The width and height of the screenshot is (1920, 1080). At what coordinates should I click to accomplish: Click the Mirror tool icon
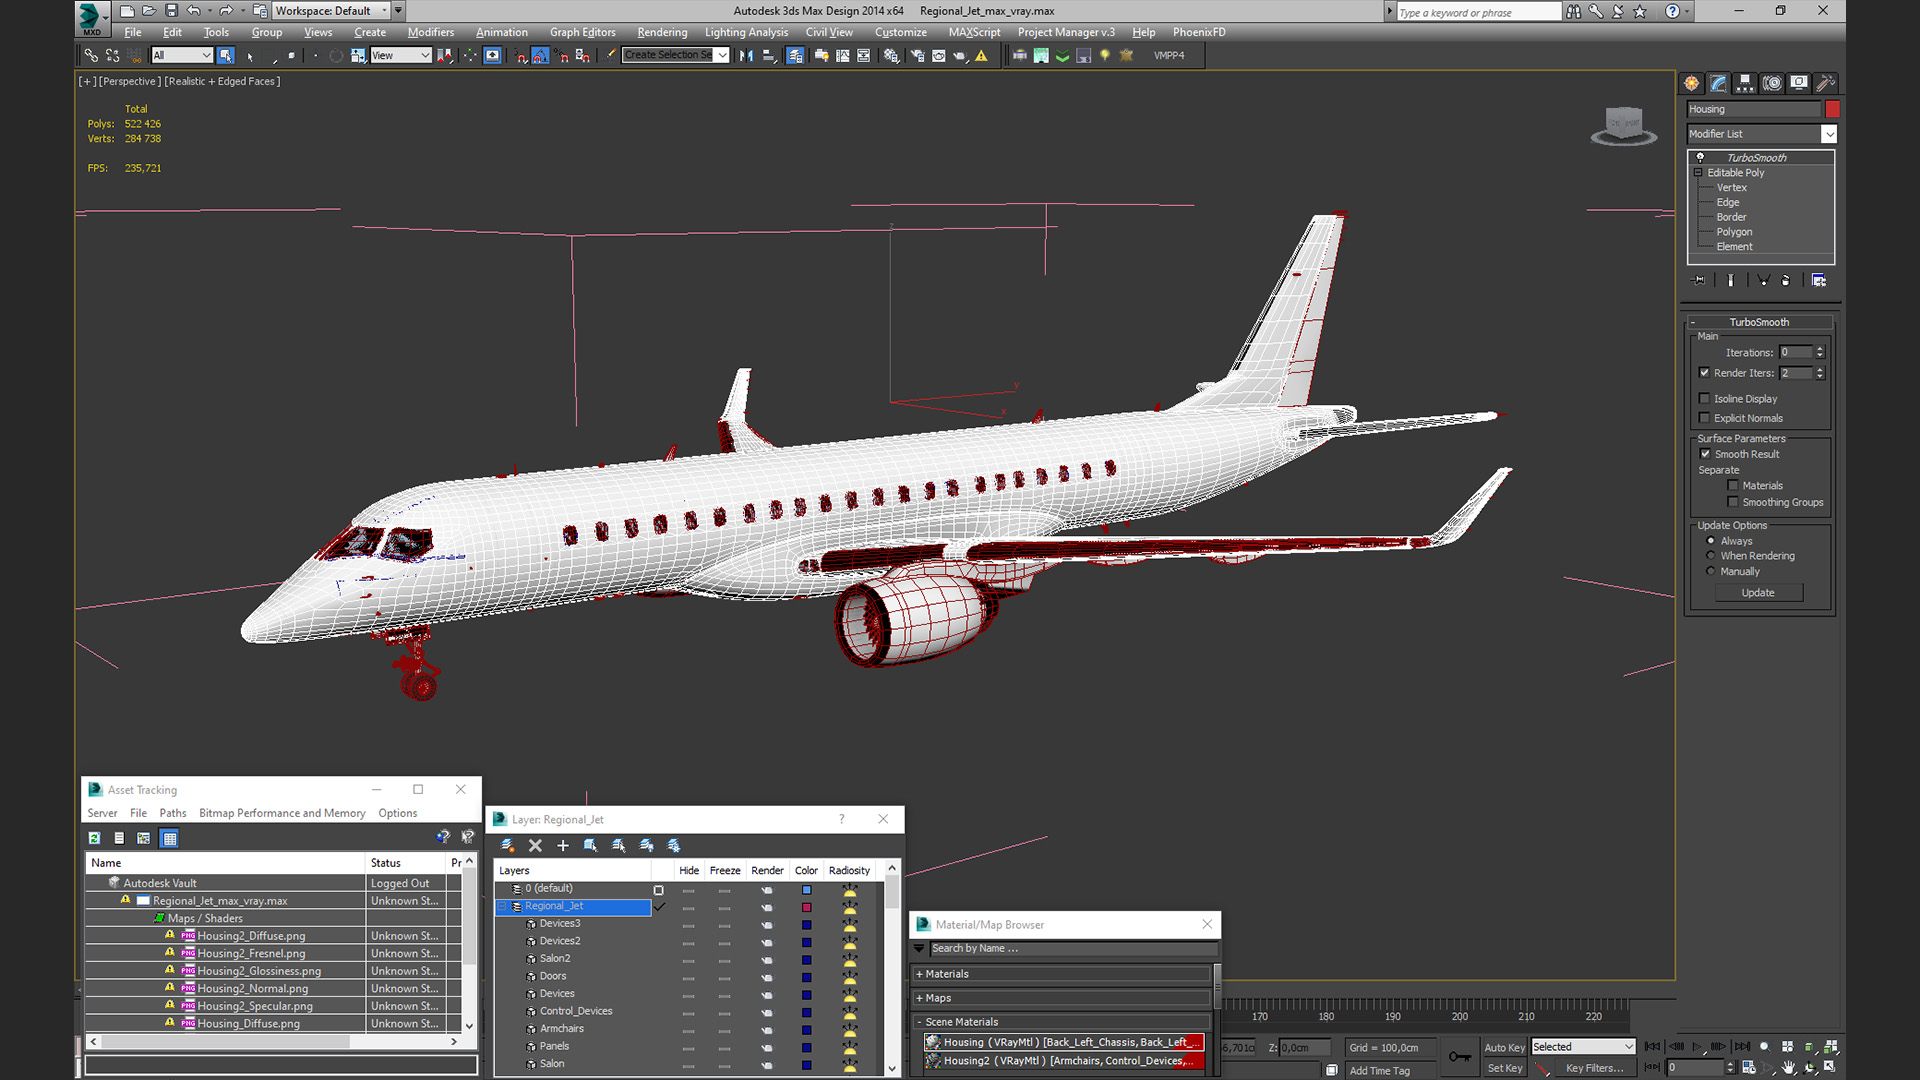[x=746, y=56]
